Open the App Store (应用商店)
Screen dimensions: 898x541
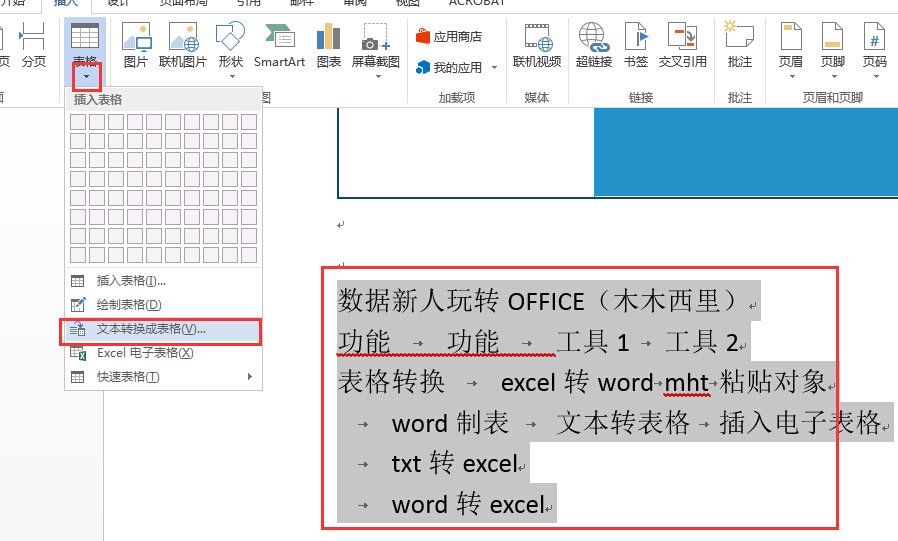pyautogui.click(x=449, y=37)
